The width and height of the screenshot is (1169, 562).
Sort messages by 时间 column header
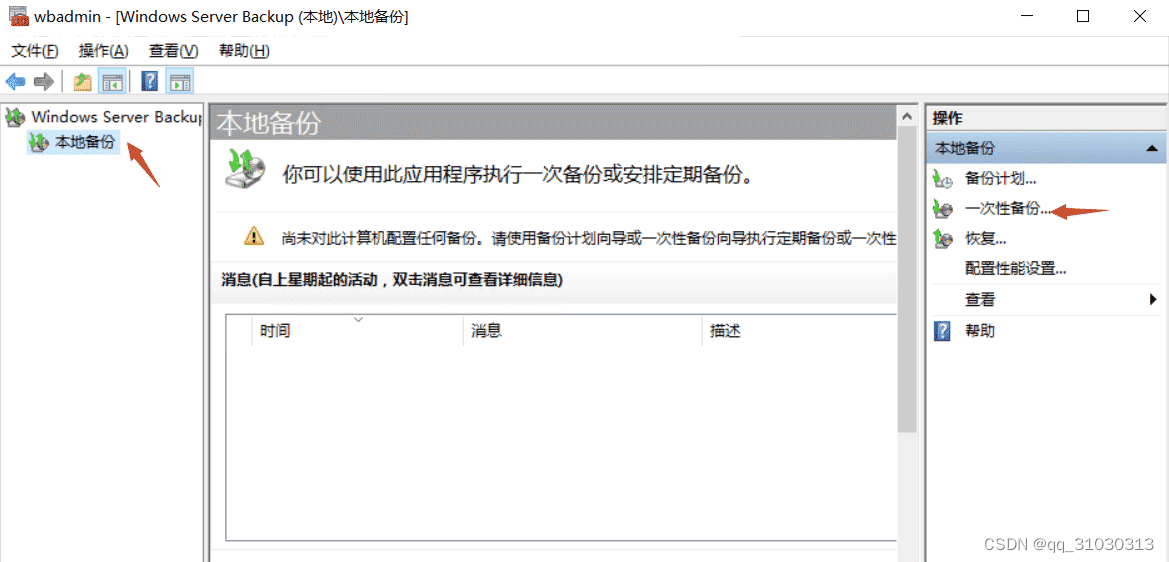coord(357,331)
